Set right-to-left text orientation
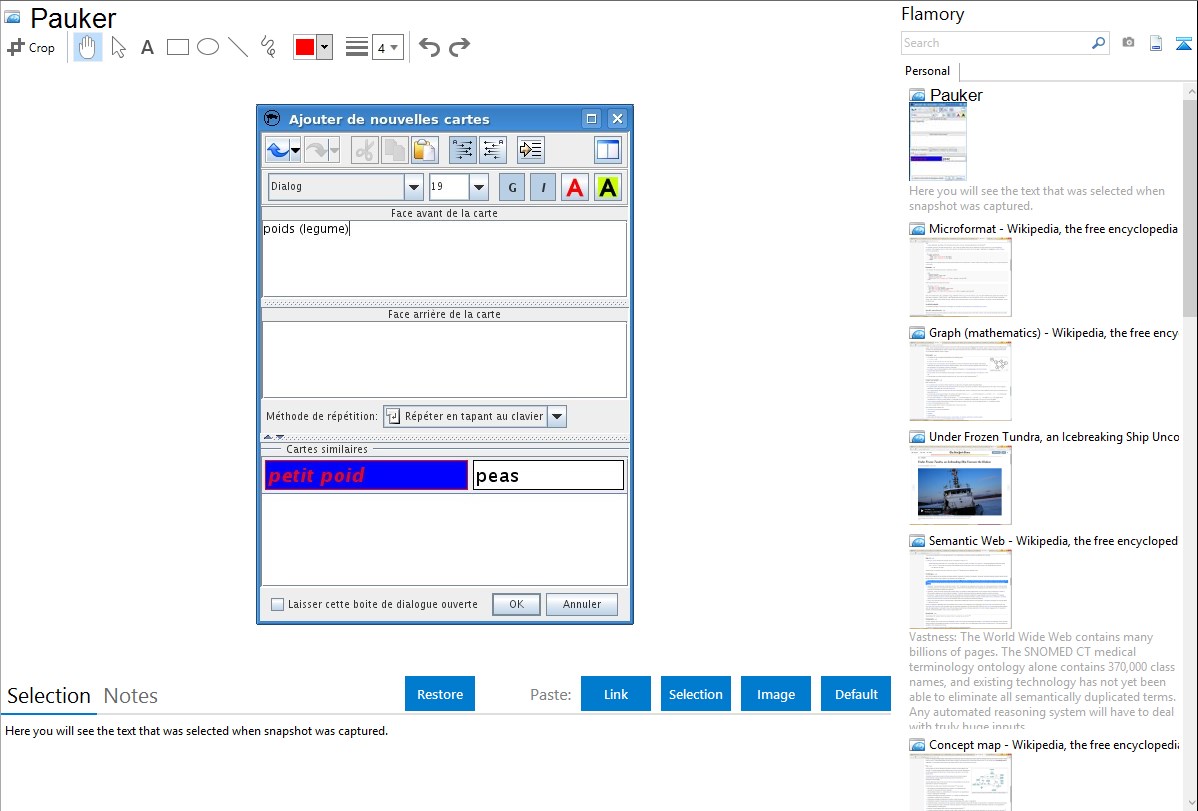The image size is (1198, 811). click(493, 150)
